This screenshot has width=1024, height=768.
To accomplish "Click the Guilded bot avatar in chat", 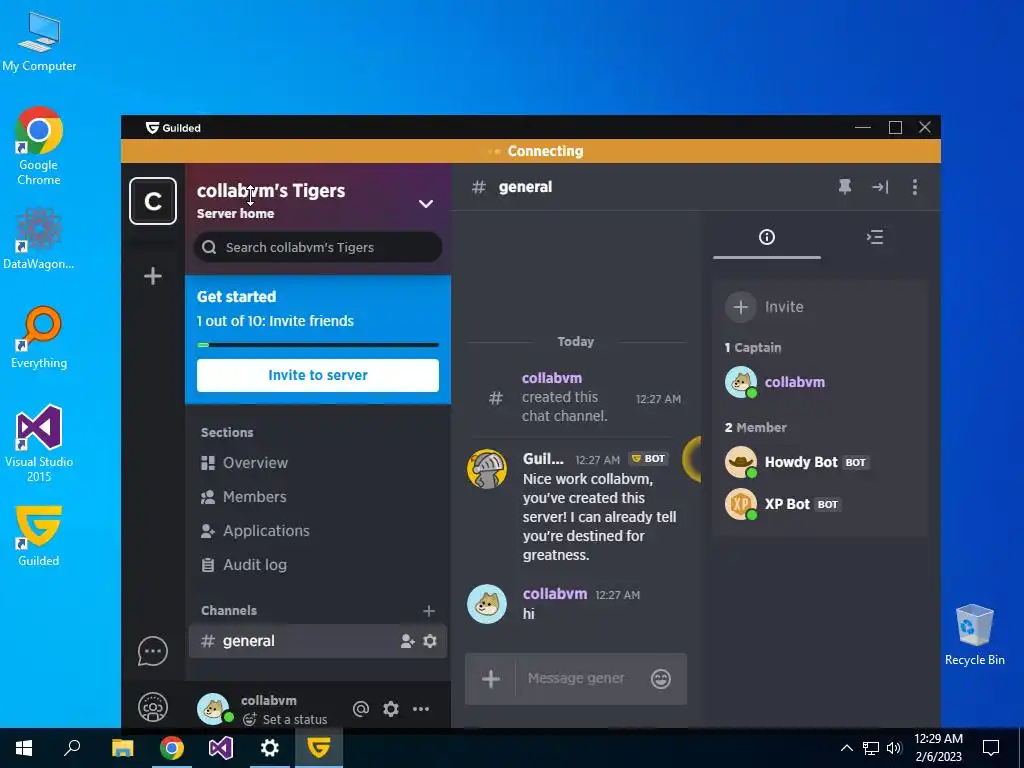I will [x=487, y=469].
